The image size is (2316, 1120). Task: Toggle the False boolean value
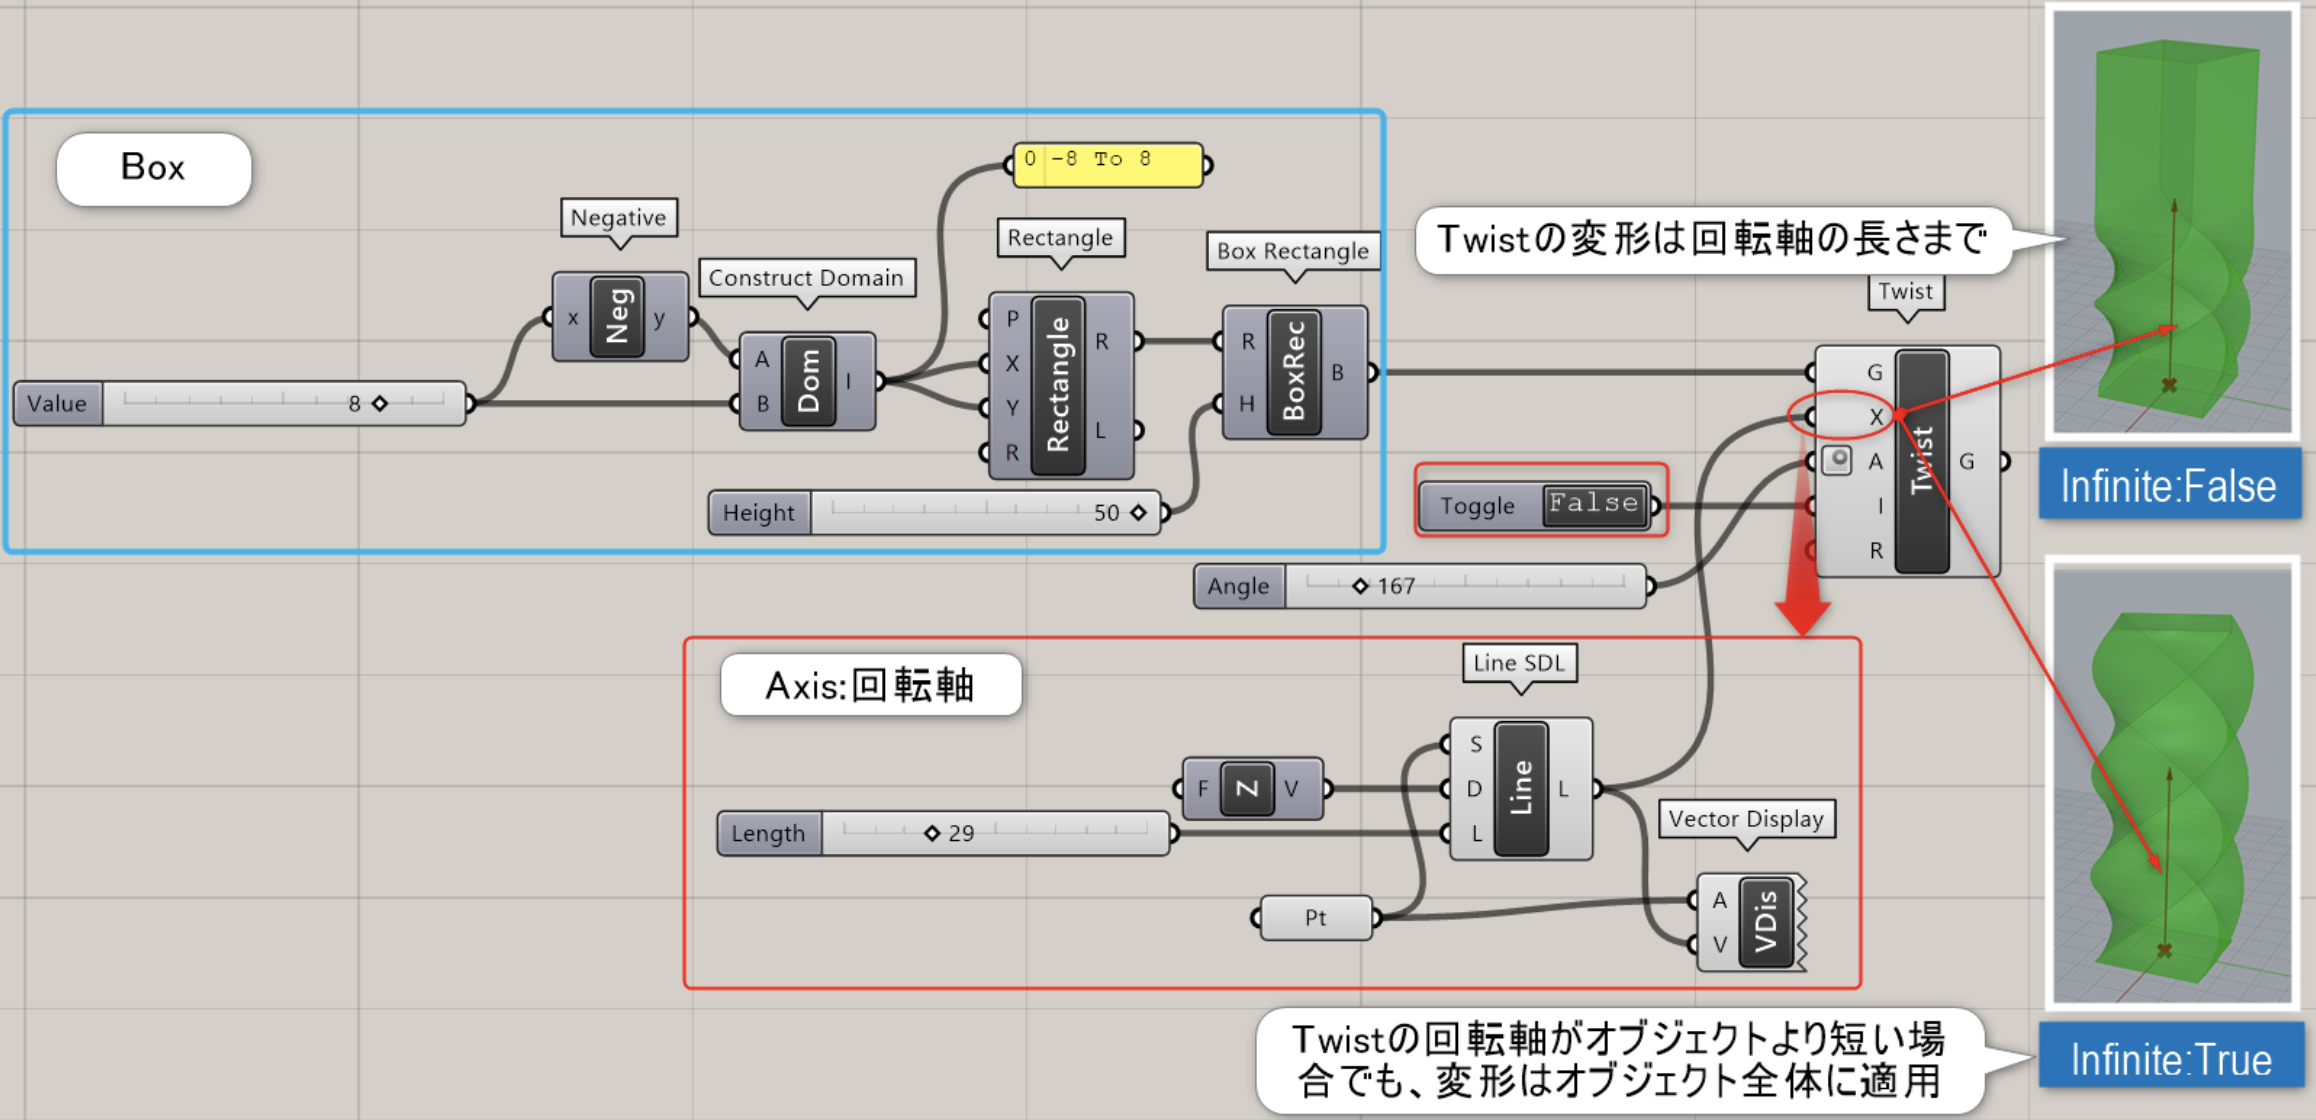(x=1594, y=503)
